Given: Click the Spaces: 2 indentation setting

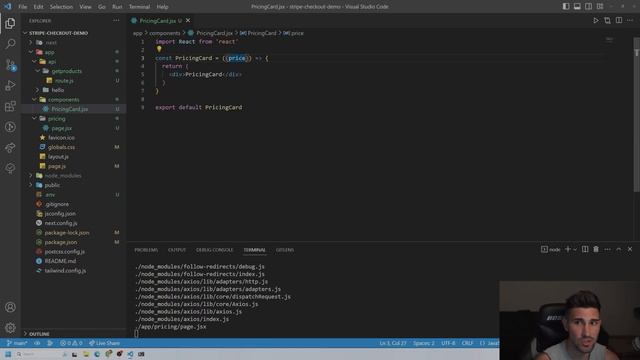Looking at the screenshot, I should click(x=423, y=343).
